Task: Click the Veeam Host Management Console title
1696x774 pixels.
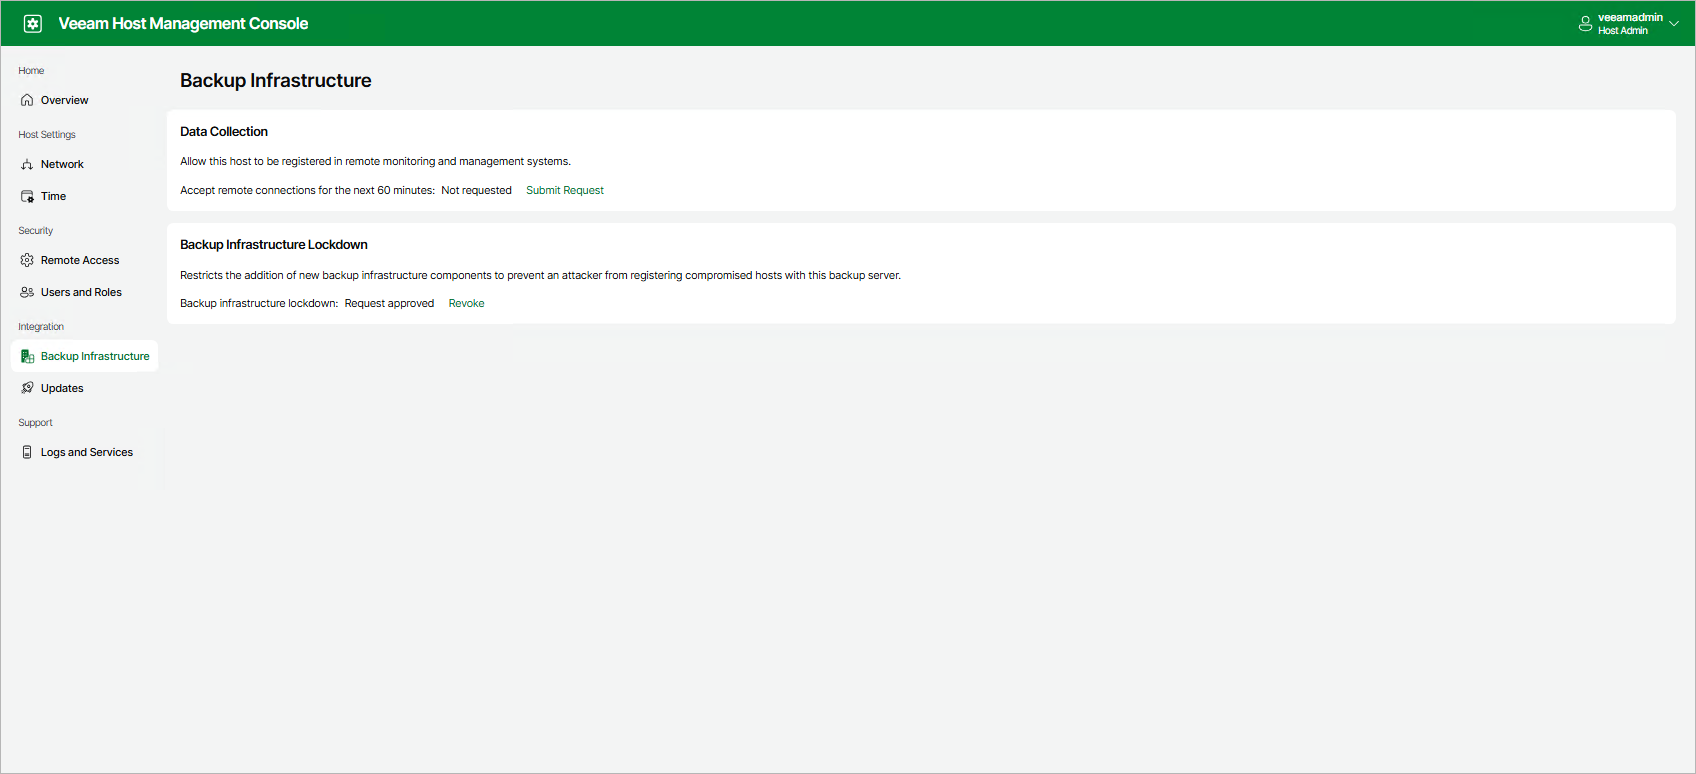Action: click(183, 23)
